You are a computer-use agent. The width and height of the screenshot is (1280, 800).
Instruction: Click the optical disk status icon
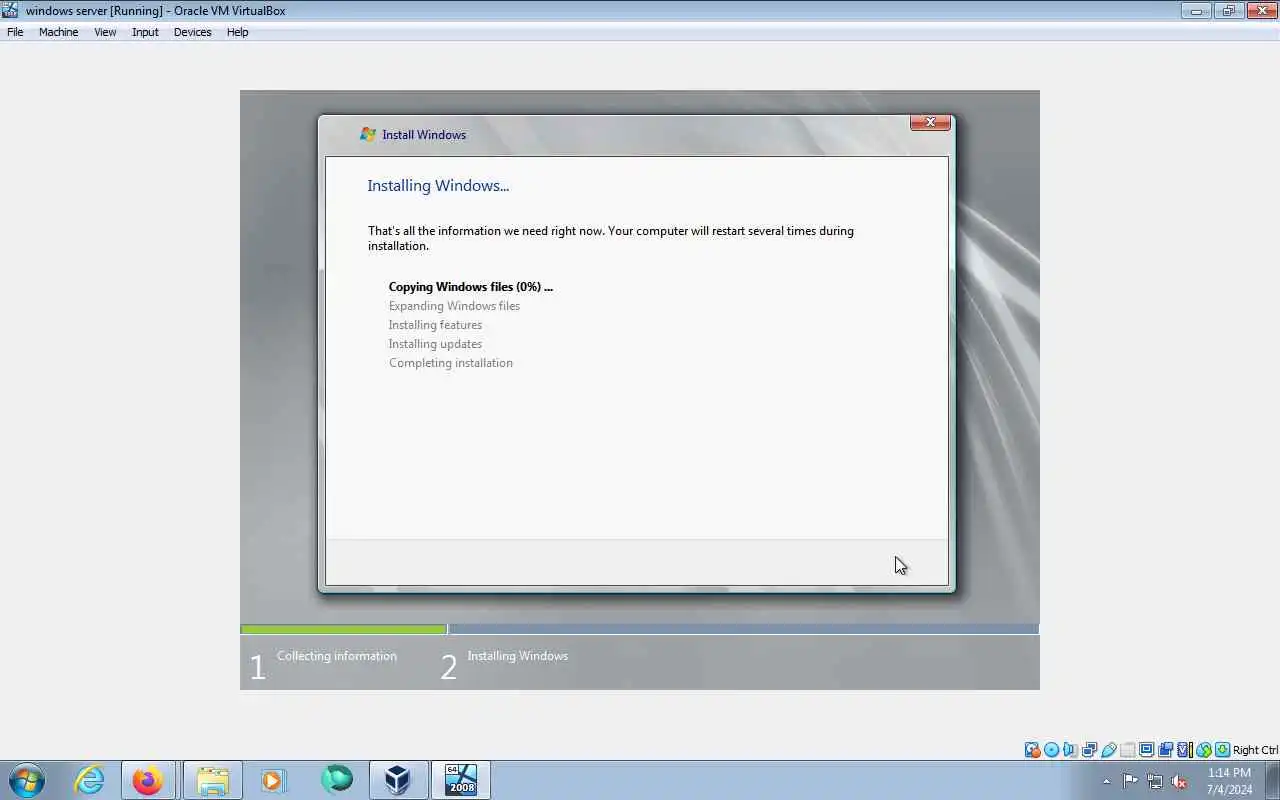tap(1051, 750)
